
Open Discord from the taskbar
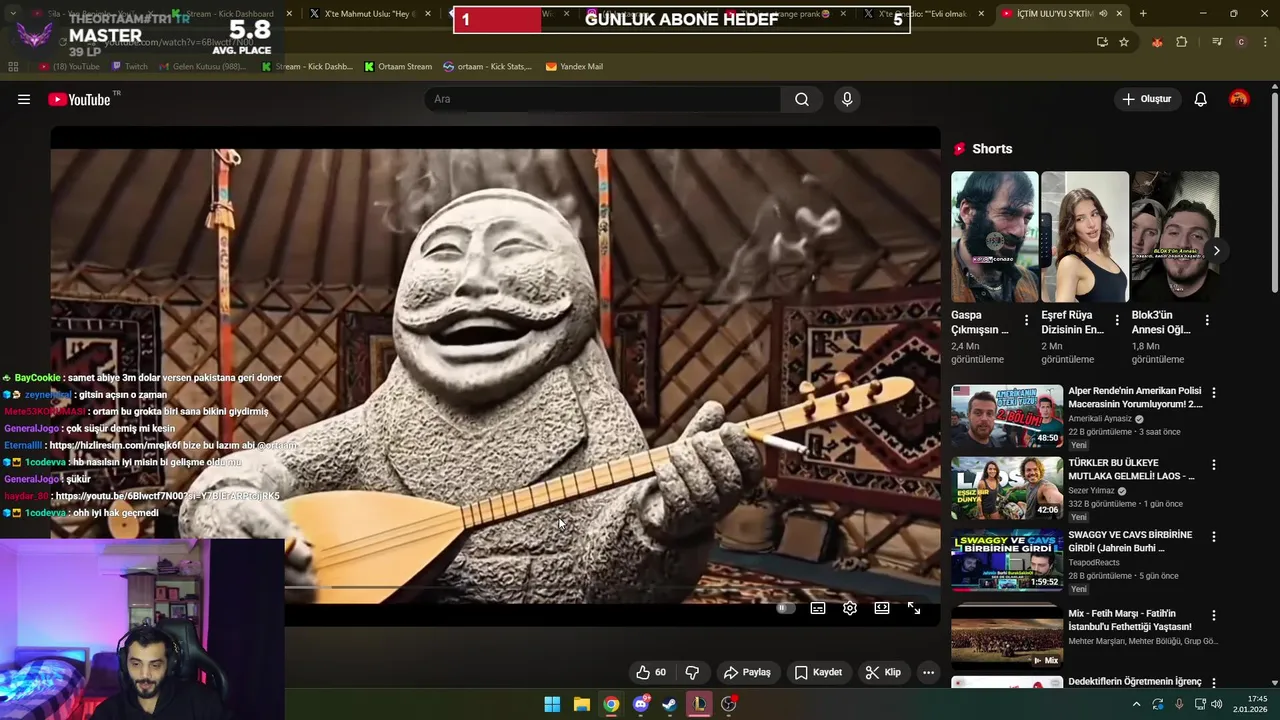(x=641, y=704)
